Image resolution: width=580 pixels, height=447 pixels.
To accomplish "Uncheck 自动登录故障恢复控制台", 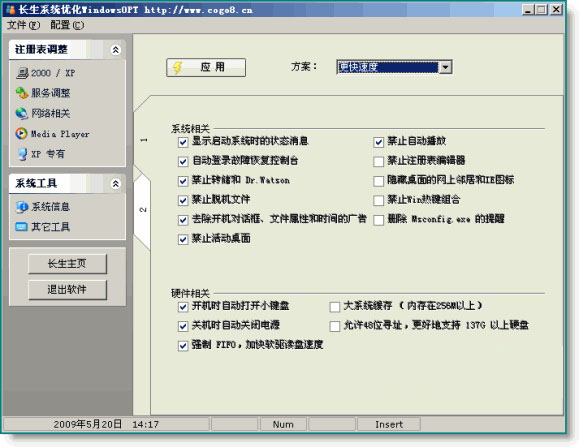I will point(183,161).
